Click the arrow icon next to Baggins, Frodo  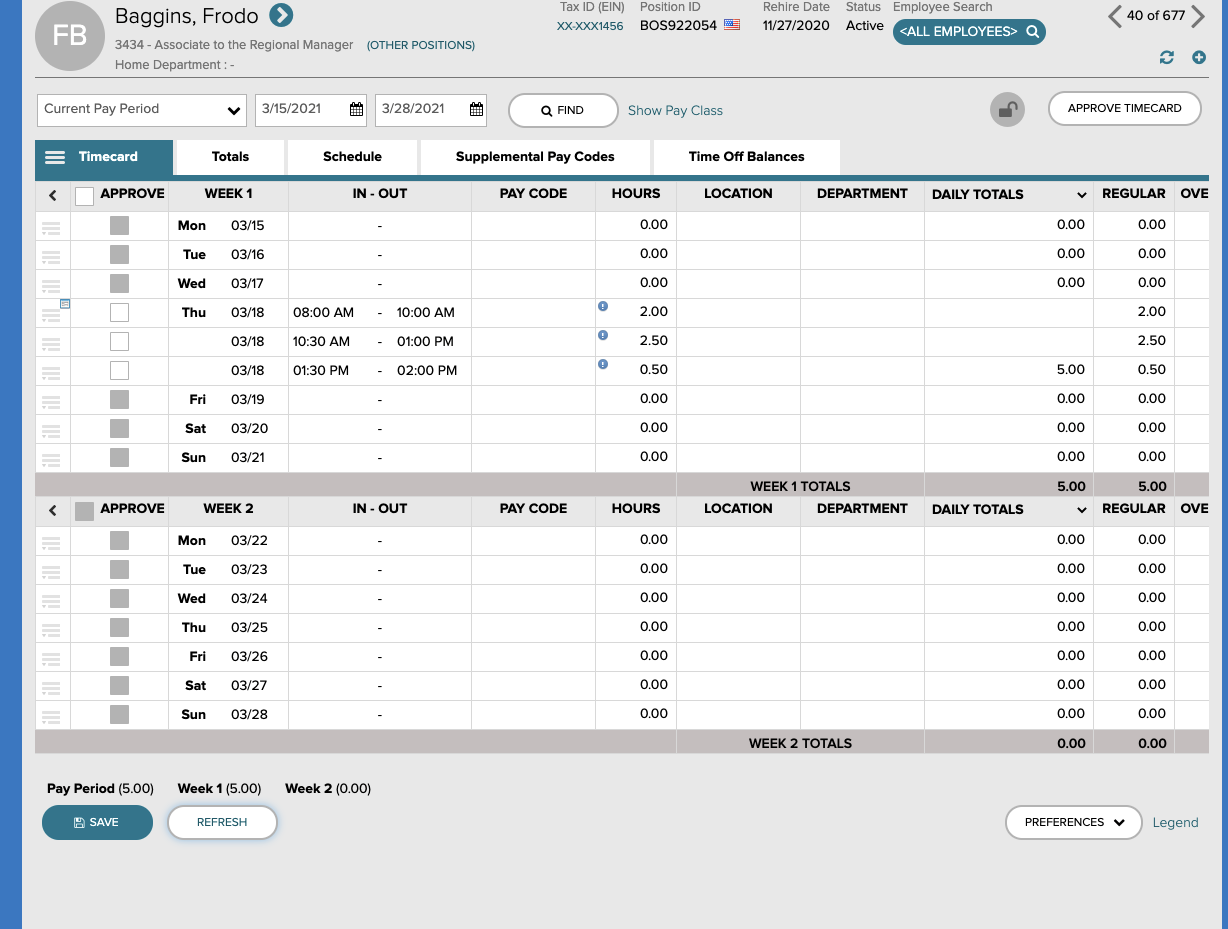281,15
